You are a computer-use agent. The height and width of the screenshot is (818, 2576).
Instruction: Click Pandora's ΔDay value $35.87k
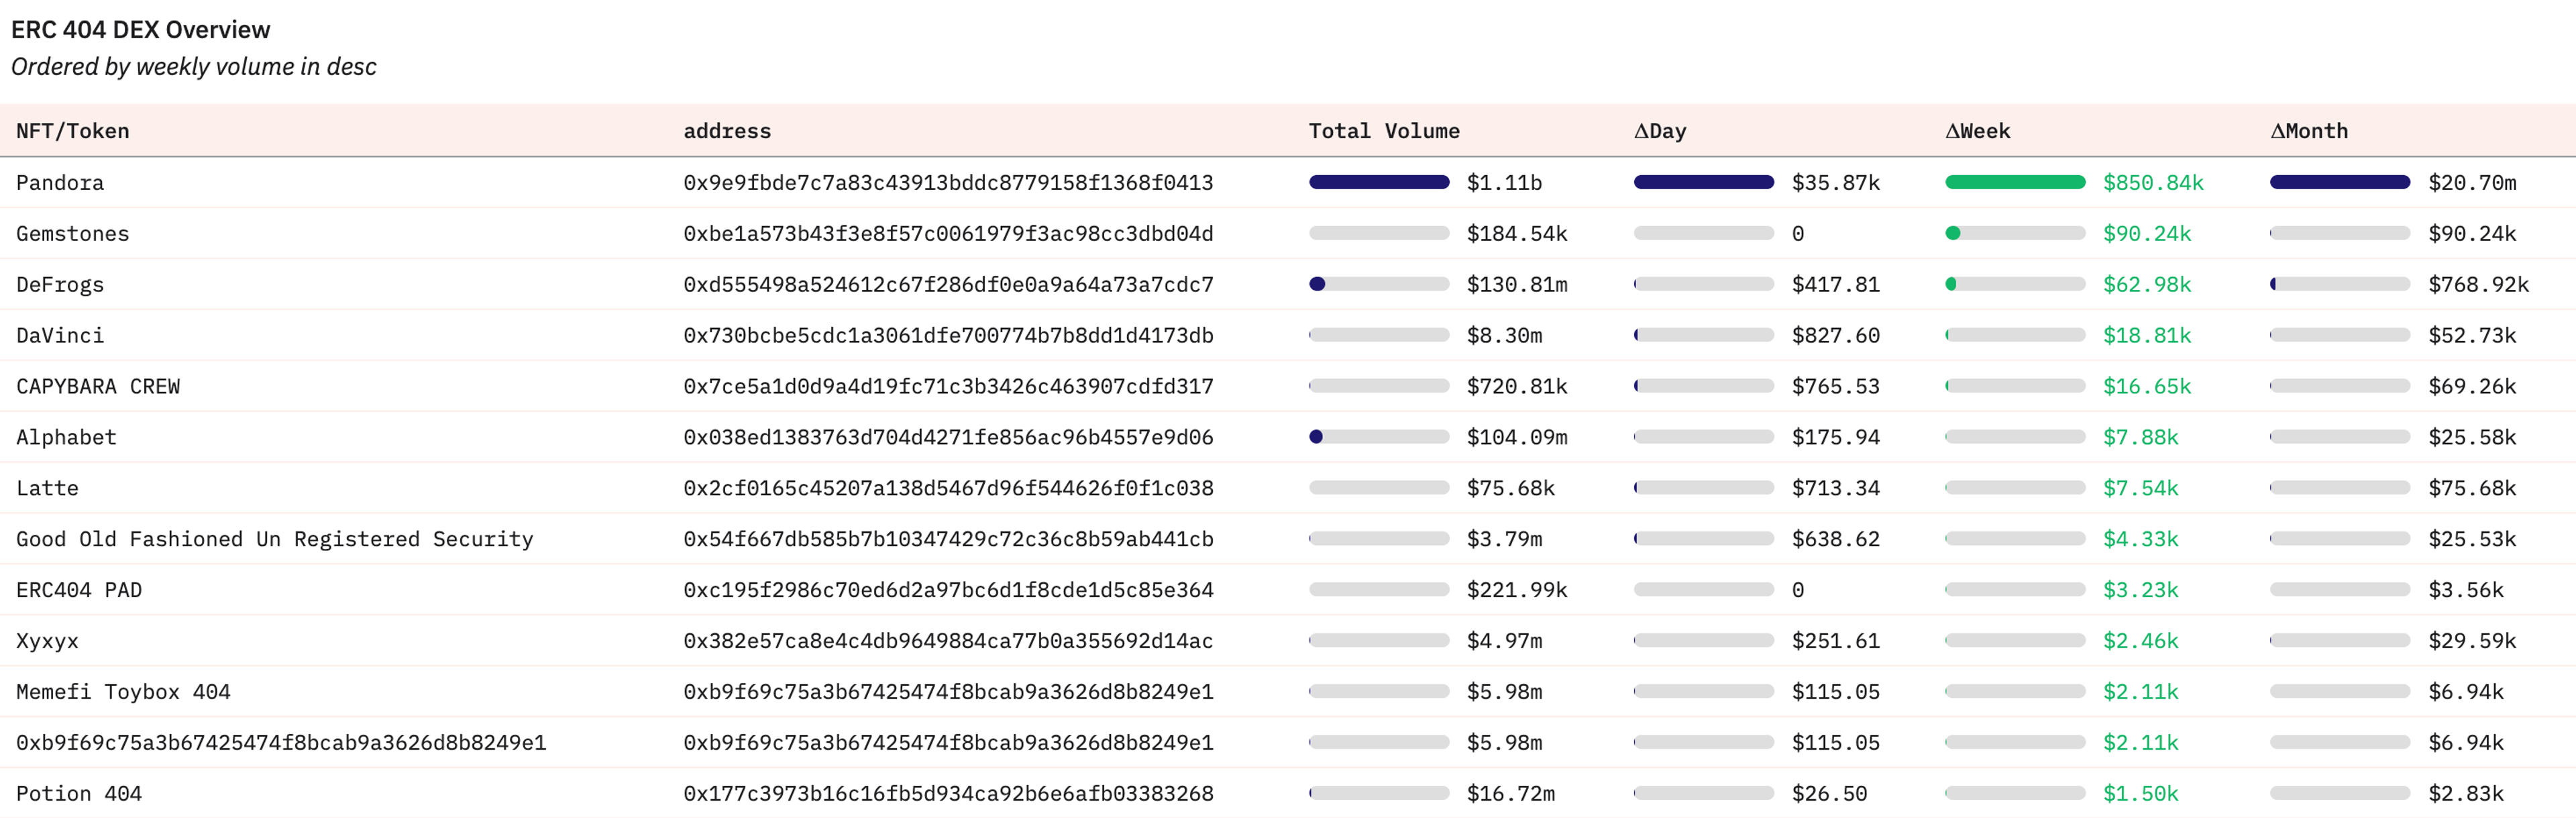point(1836,182)
